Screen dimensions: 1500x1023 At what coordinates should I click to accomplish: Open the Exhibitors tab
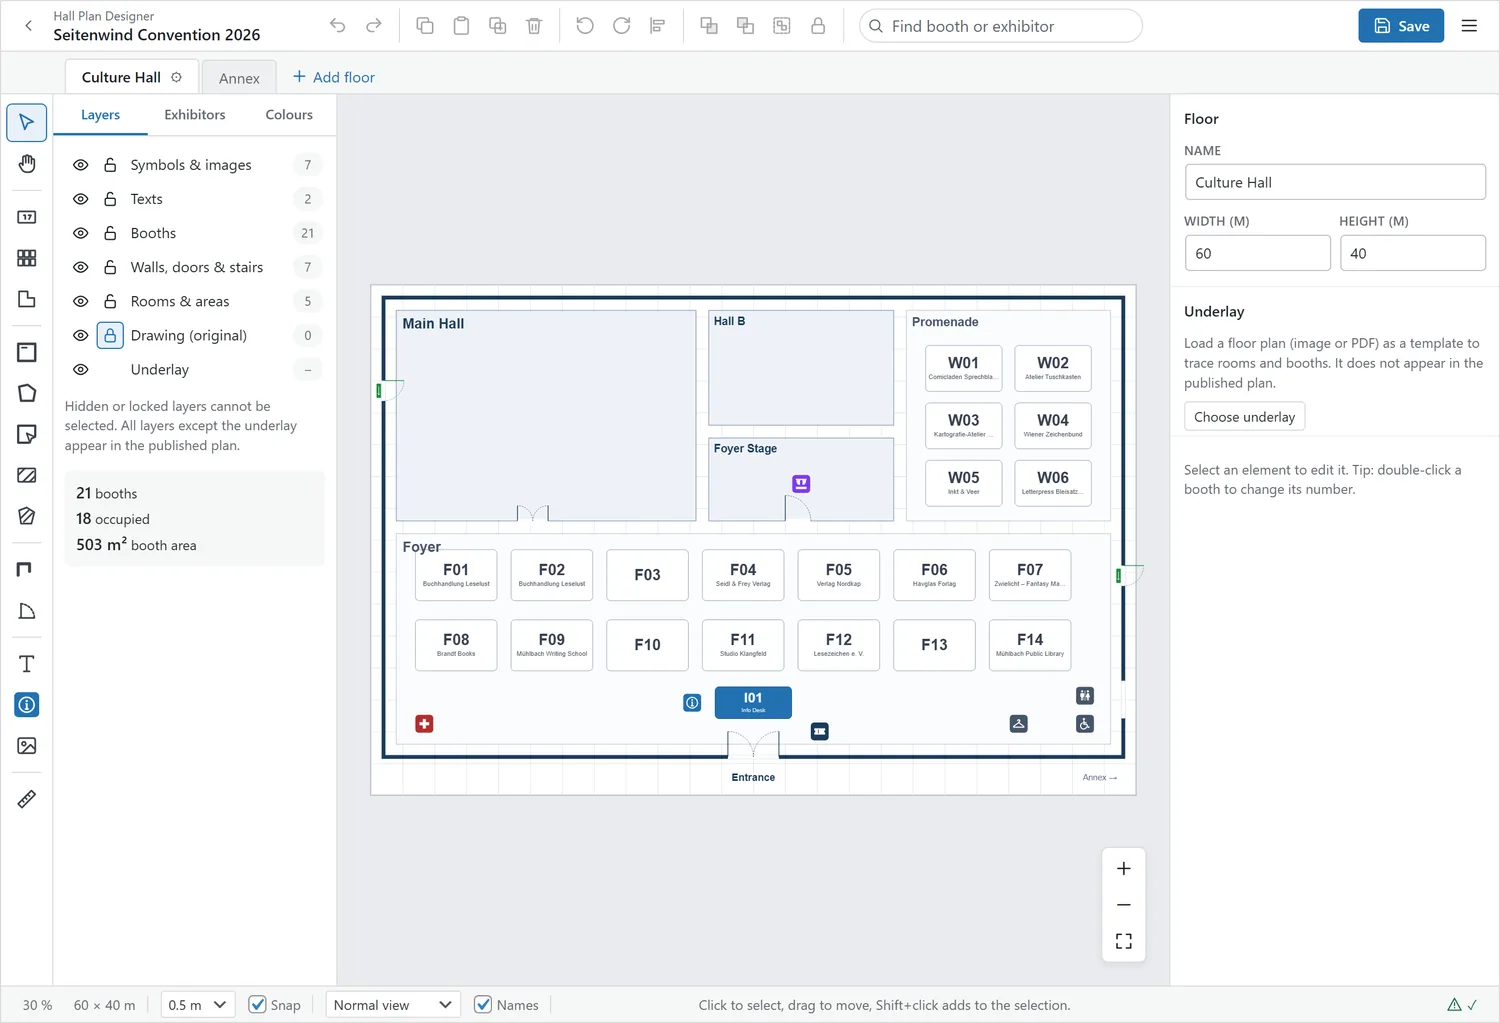[195, 115]
